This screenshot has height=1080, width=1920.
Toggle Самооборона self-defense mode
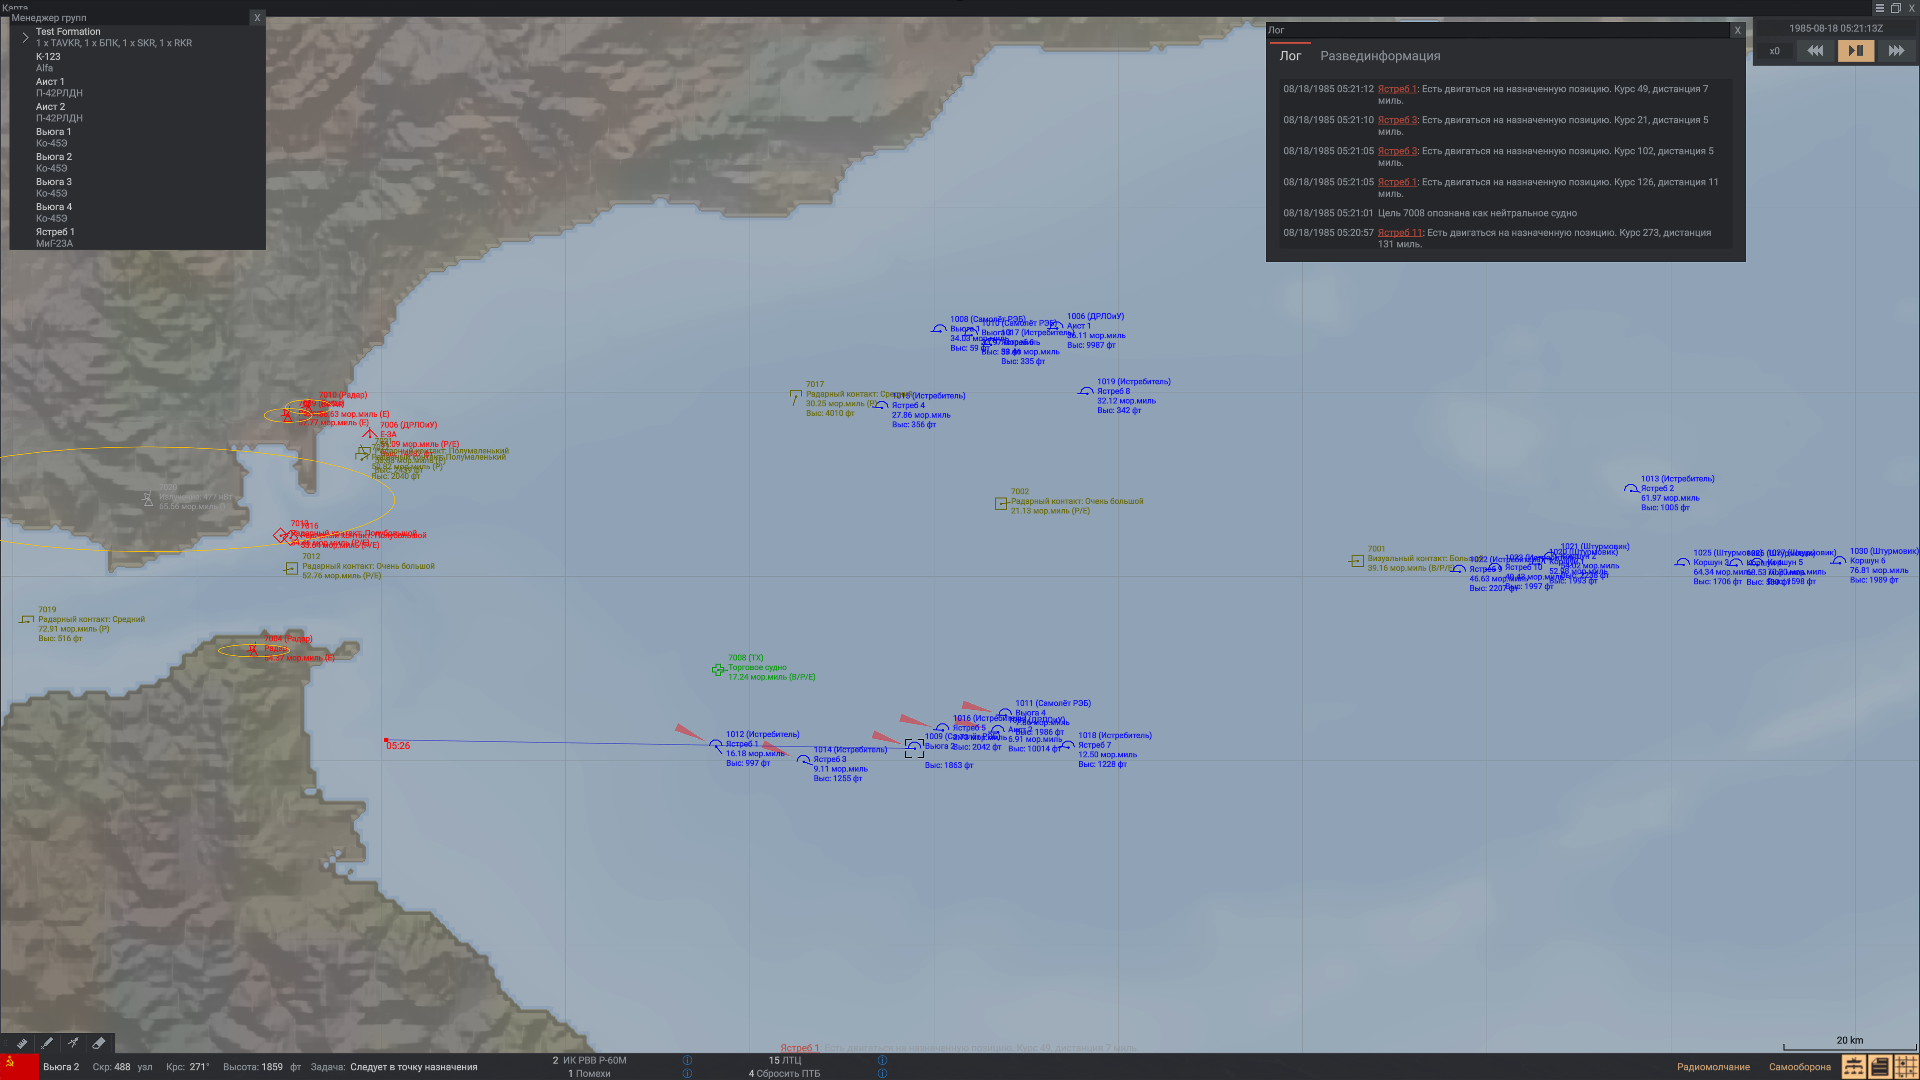pos(1799,1067)
